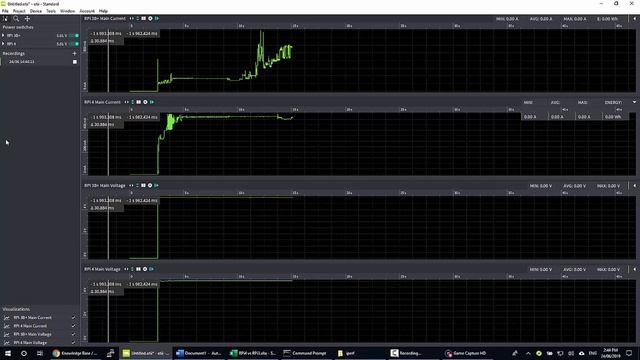Screen dimensions: 640x360
Task: Click green follow arrow on RPI 3B+ Main Current
Action: [157, 18]
